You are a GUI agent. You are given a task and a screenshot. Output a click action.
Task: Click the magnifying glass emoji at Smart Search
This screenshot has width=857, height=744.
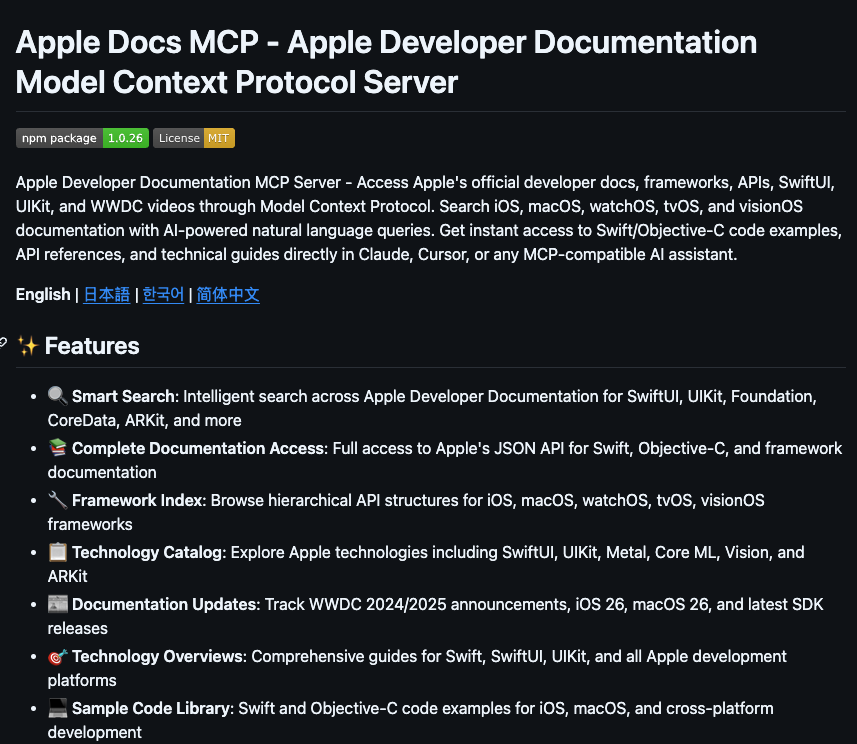57,395
